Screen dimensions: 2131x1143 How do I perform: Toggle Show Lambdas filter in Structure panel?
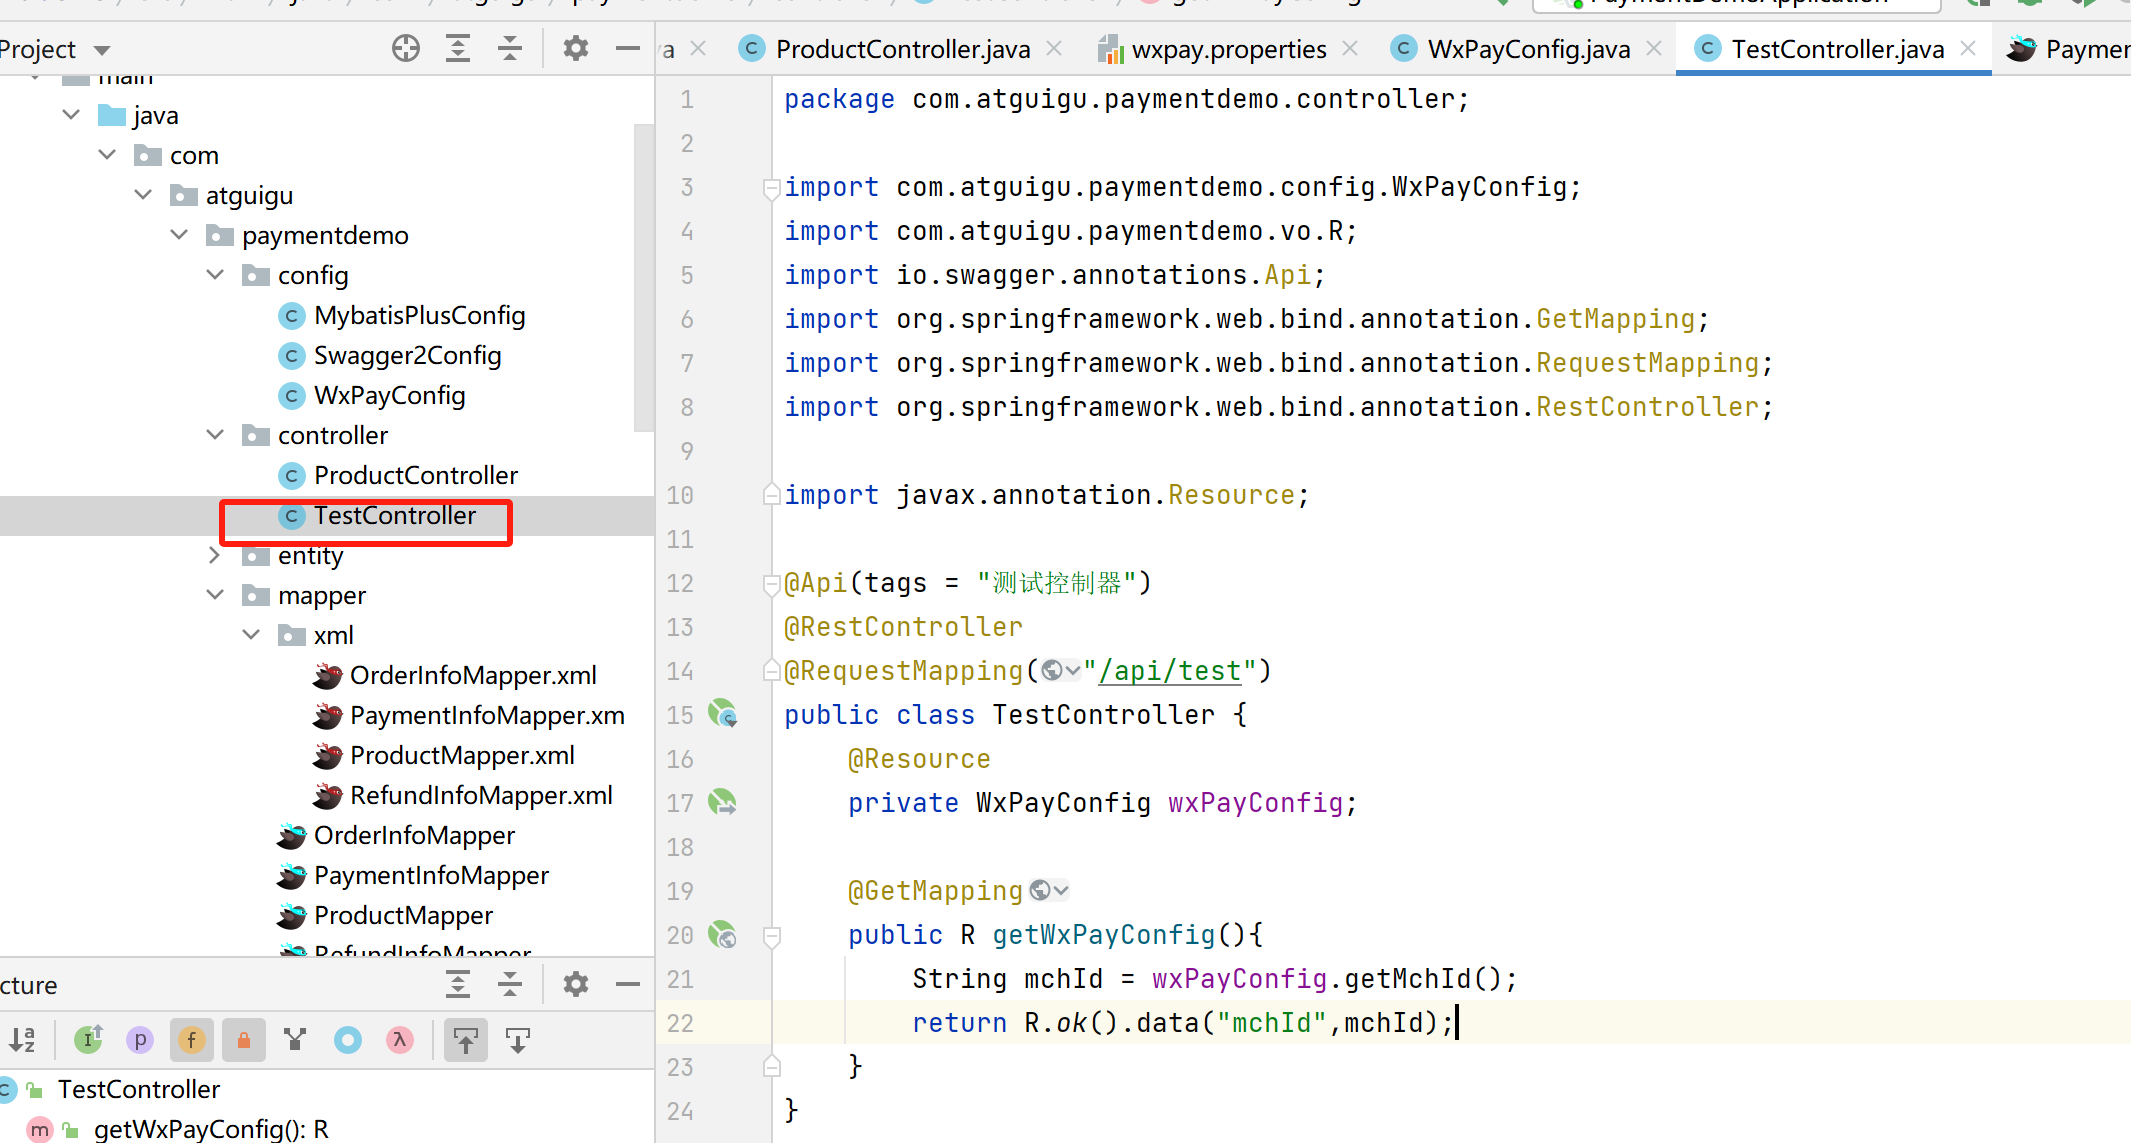point(399,1040)
